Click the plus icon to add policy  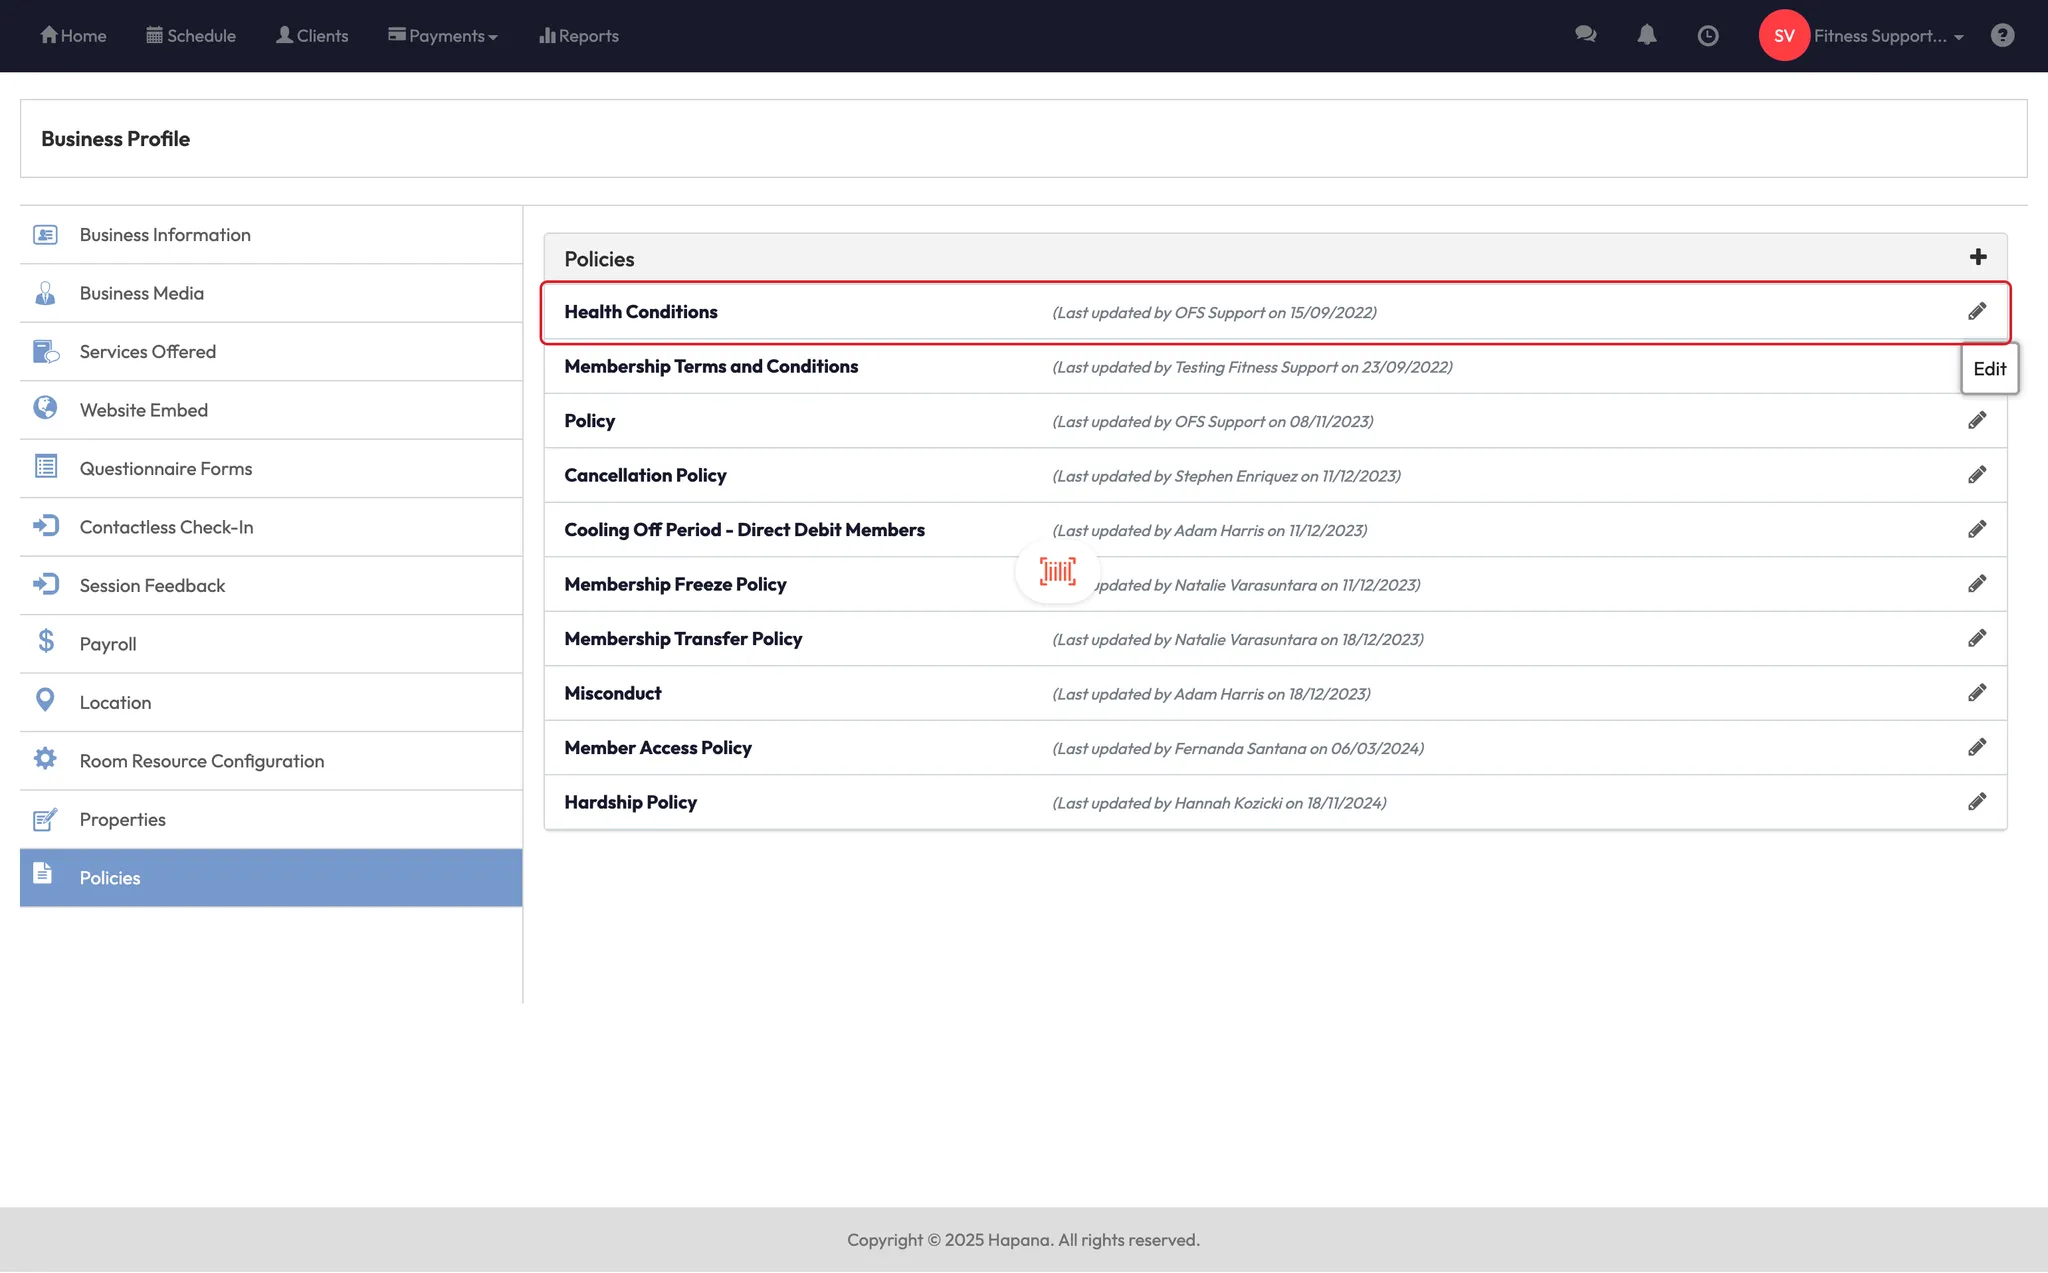(x=1977, y=258)
